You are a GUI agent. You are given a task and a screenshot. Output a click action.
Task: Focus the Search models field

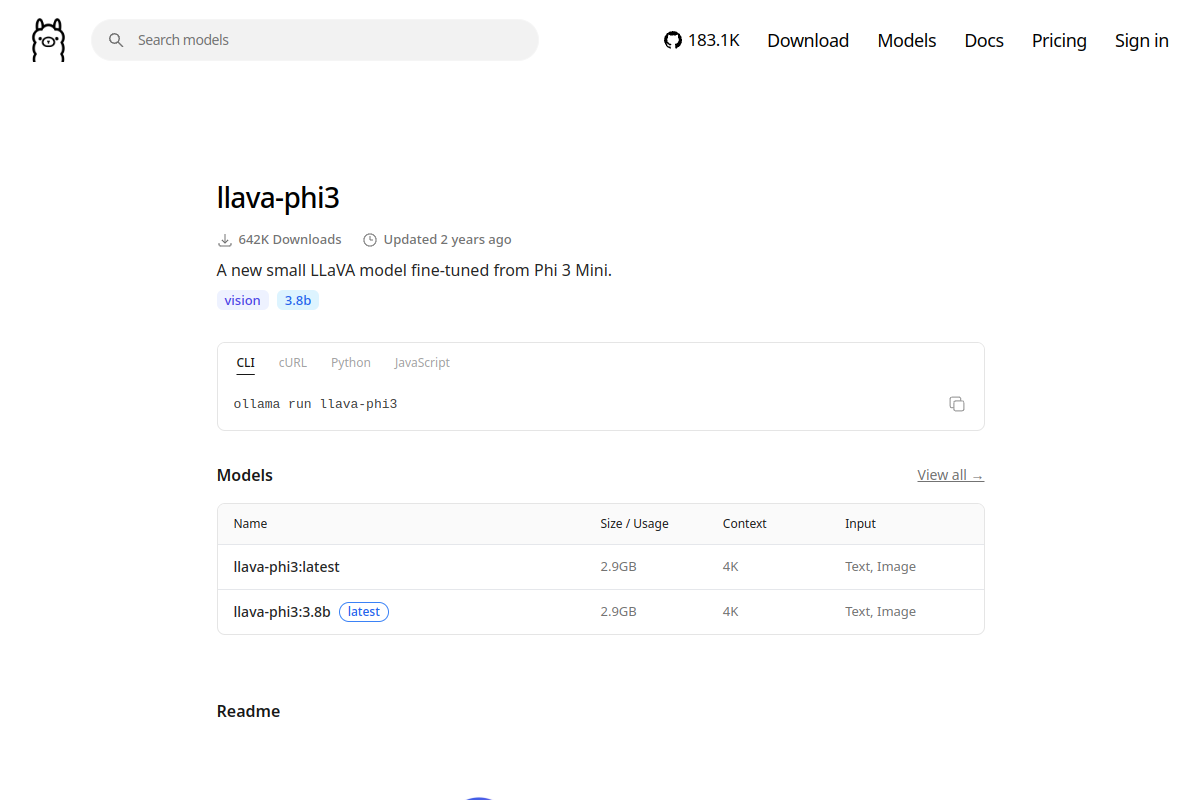click(315, 40)
